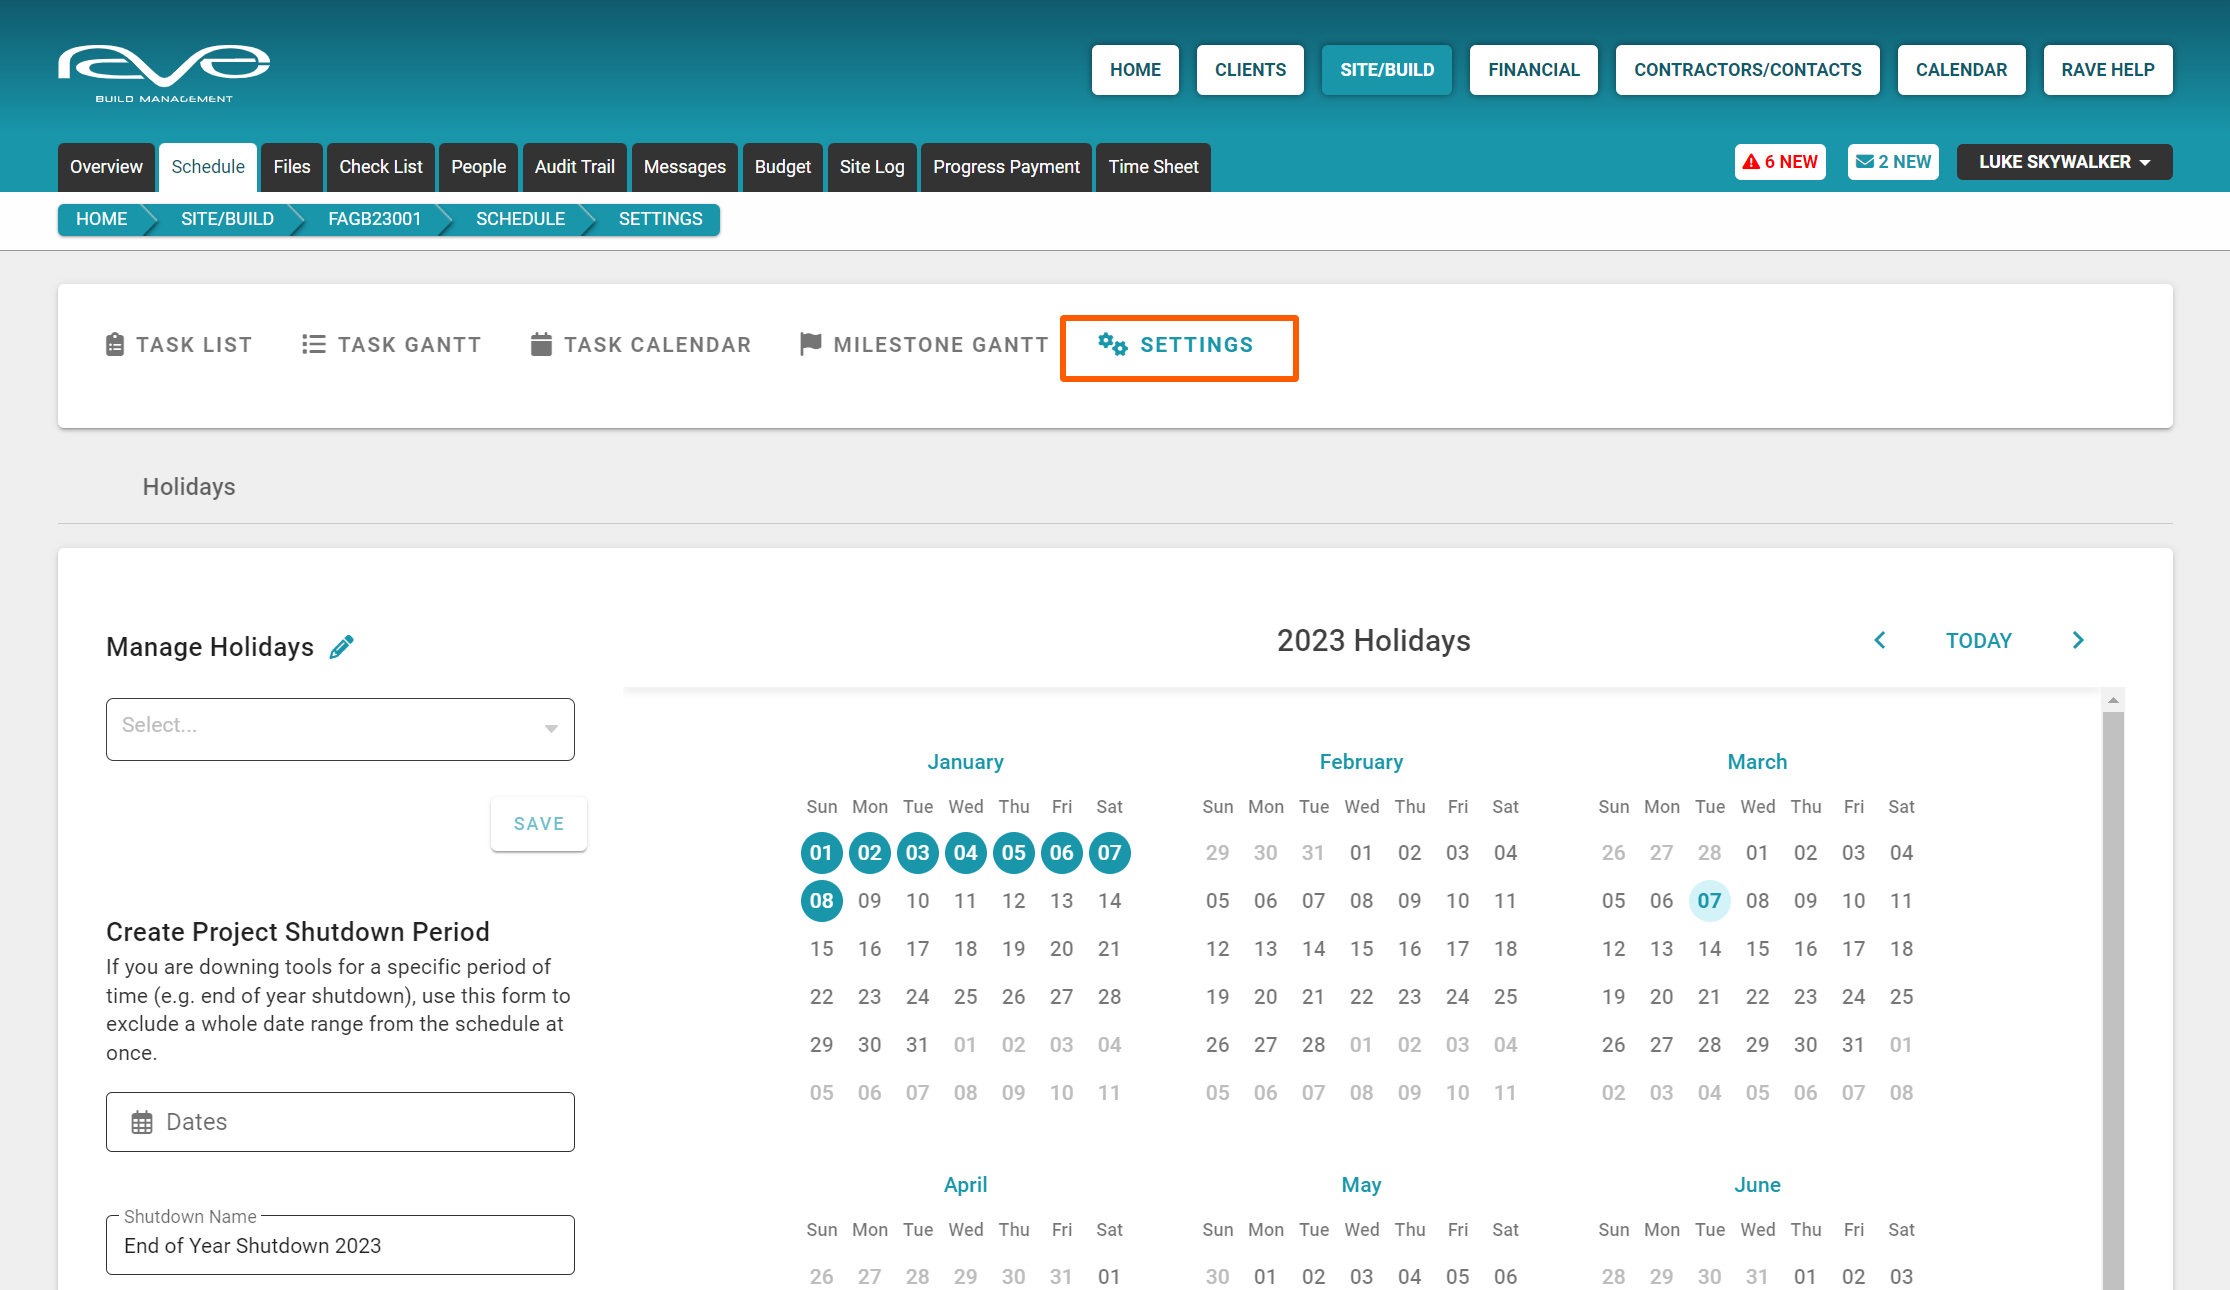Open Milestone Gantt via flag icon

coord(810,344)
